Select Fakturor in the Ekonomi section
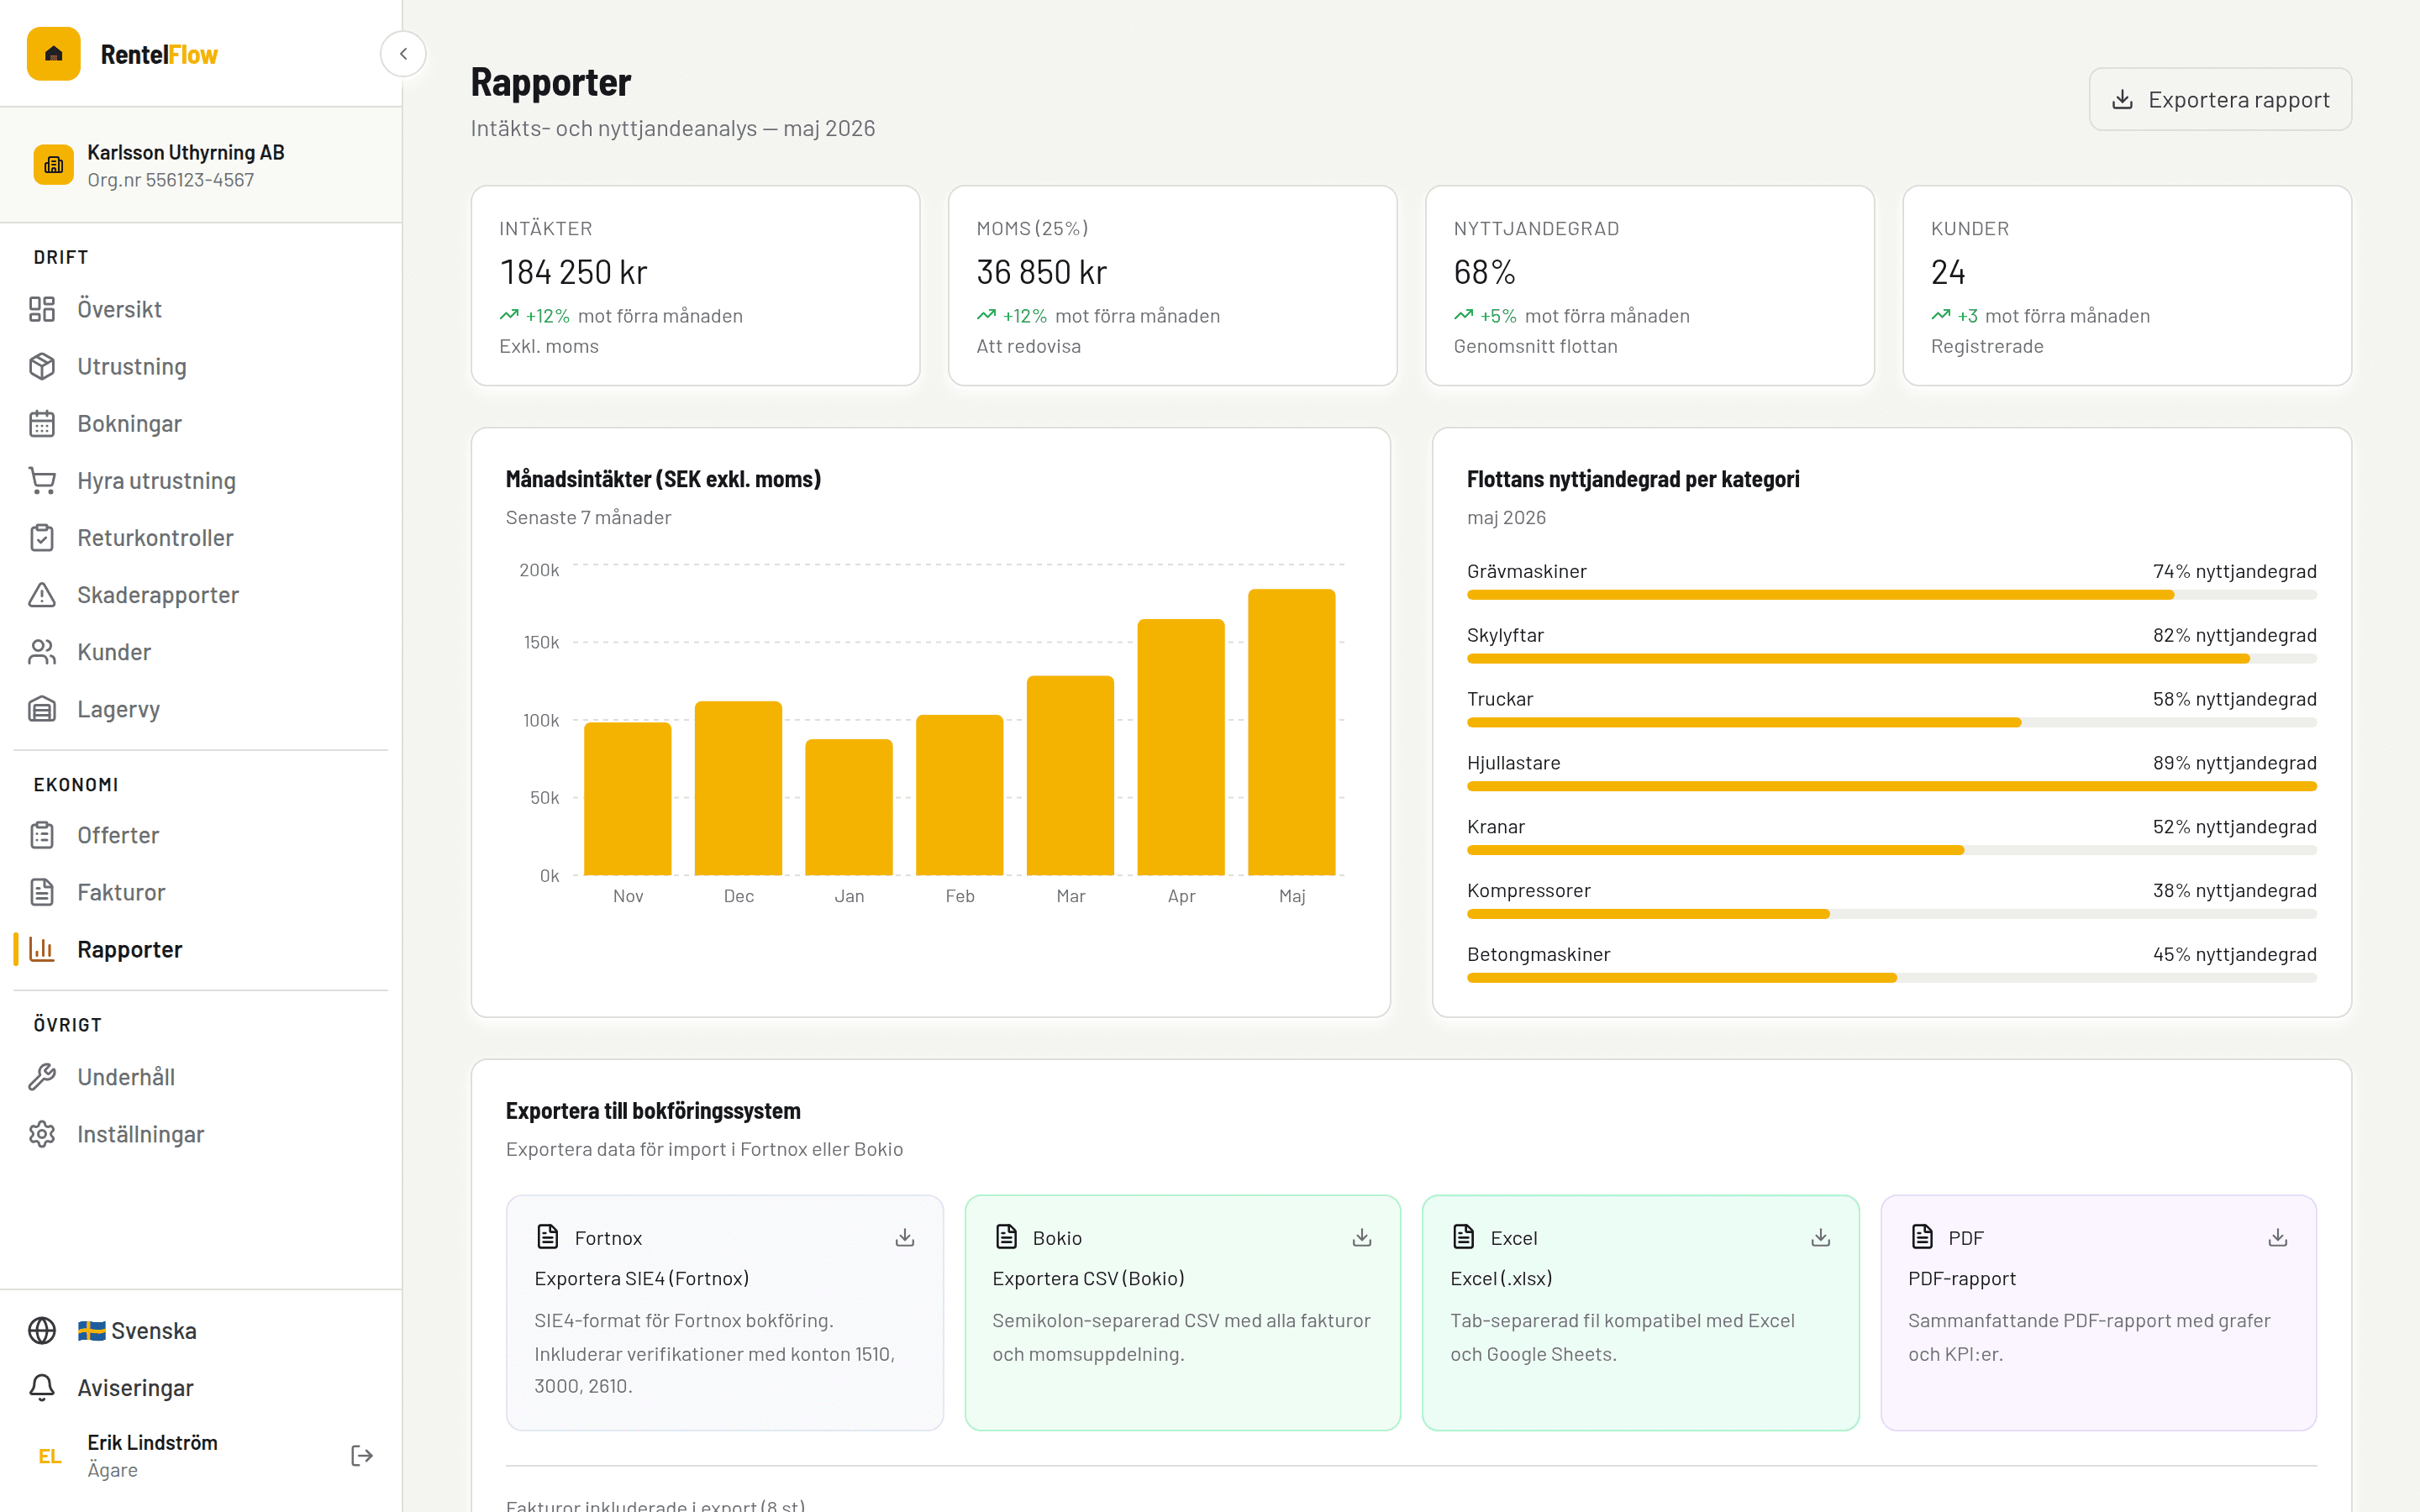The width and height of the screenshot is (2420, 1512). (201, 891)
